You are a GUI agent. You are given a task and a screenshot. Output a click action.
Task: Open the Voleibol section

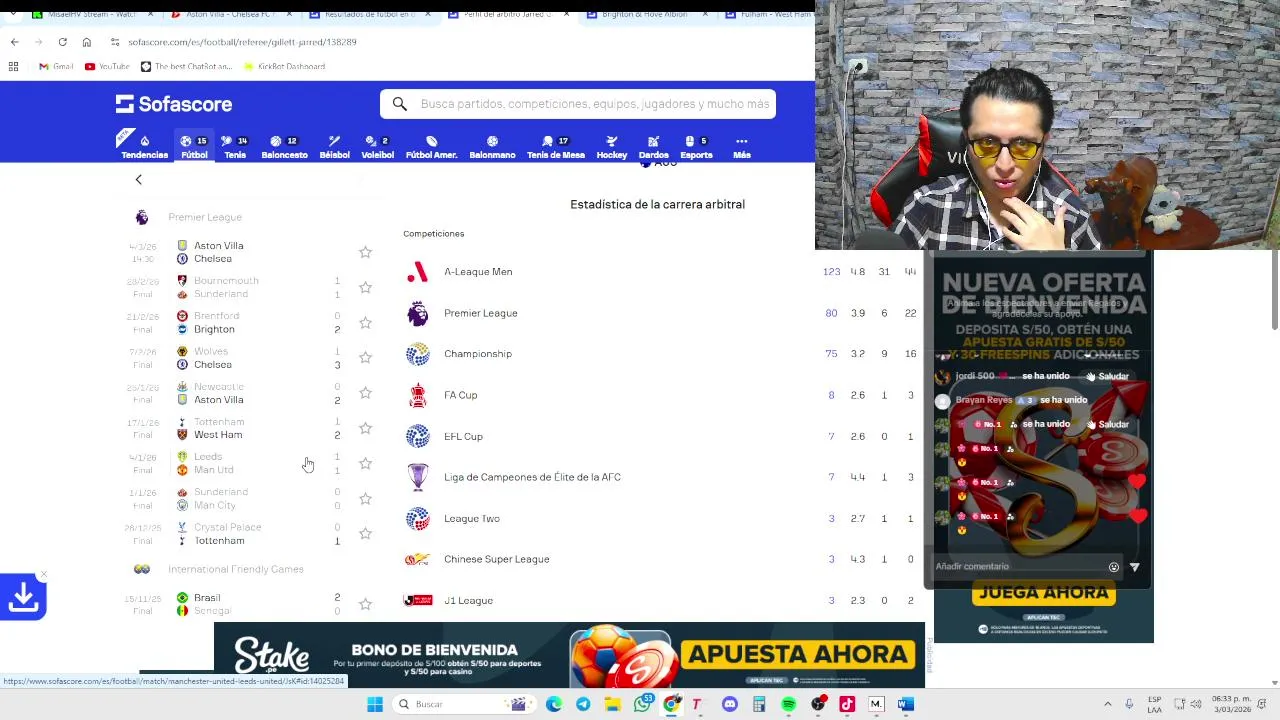tap(377, 147)
